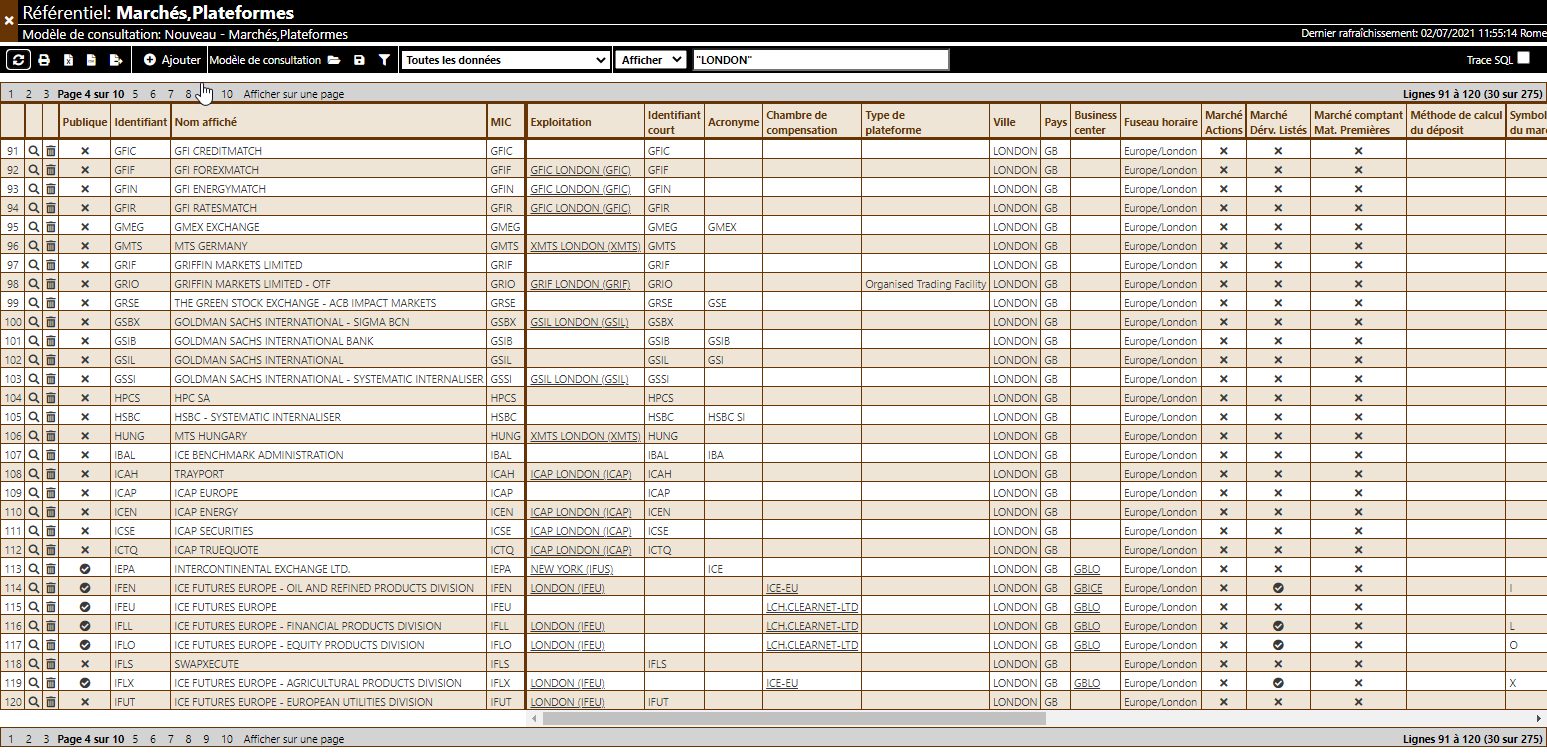Open the consultation model folder icon
Image resolution: width=1547 pixels, height=753 pixels.
point(334,60)
